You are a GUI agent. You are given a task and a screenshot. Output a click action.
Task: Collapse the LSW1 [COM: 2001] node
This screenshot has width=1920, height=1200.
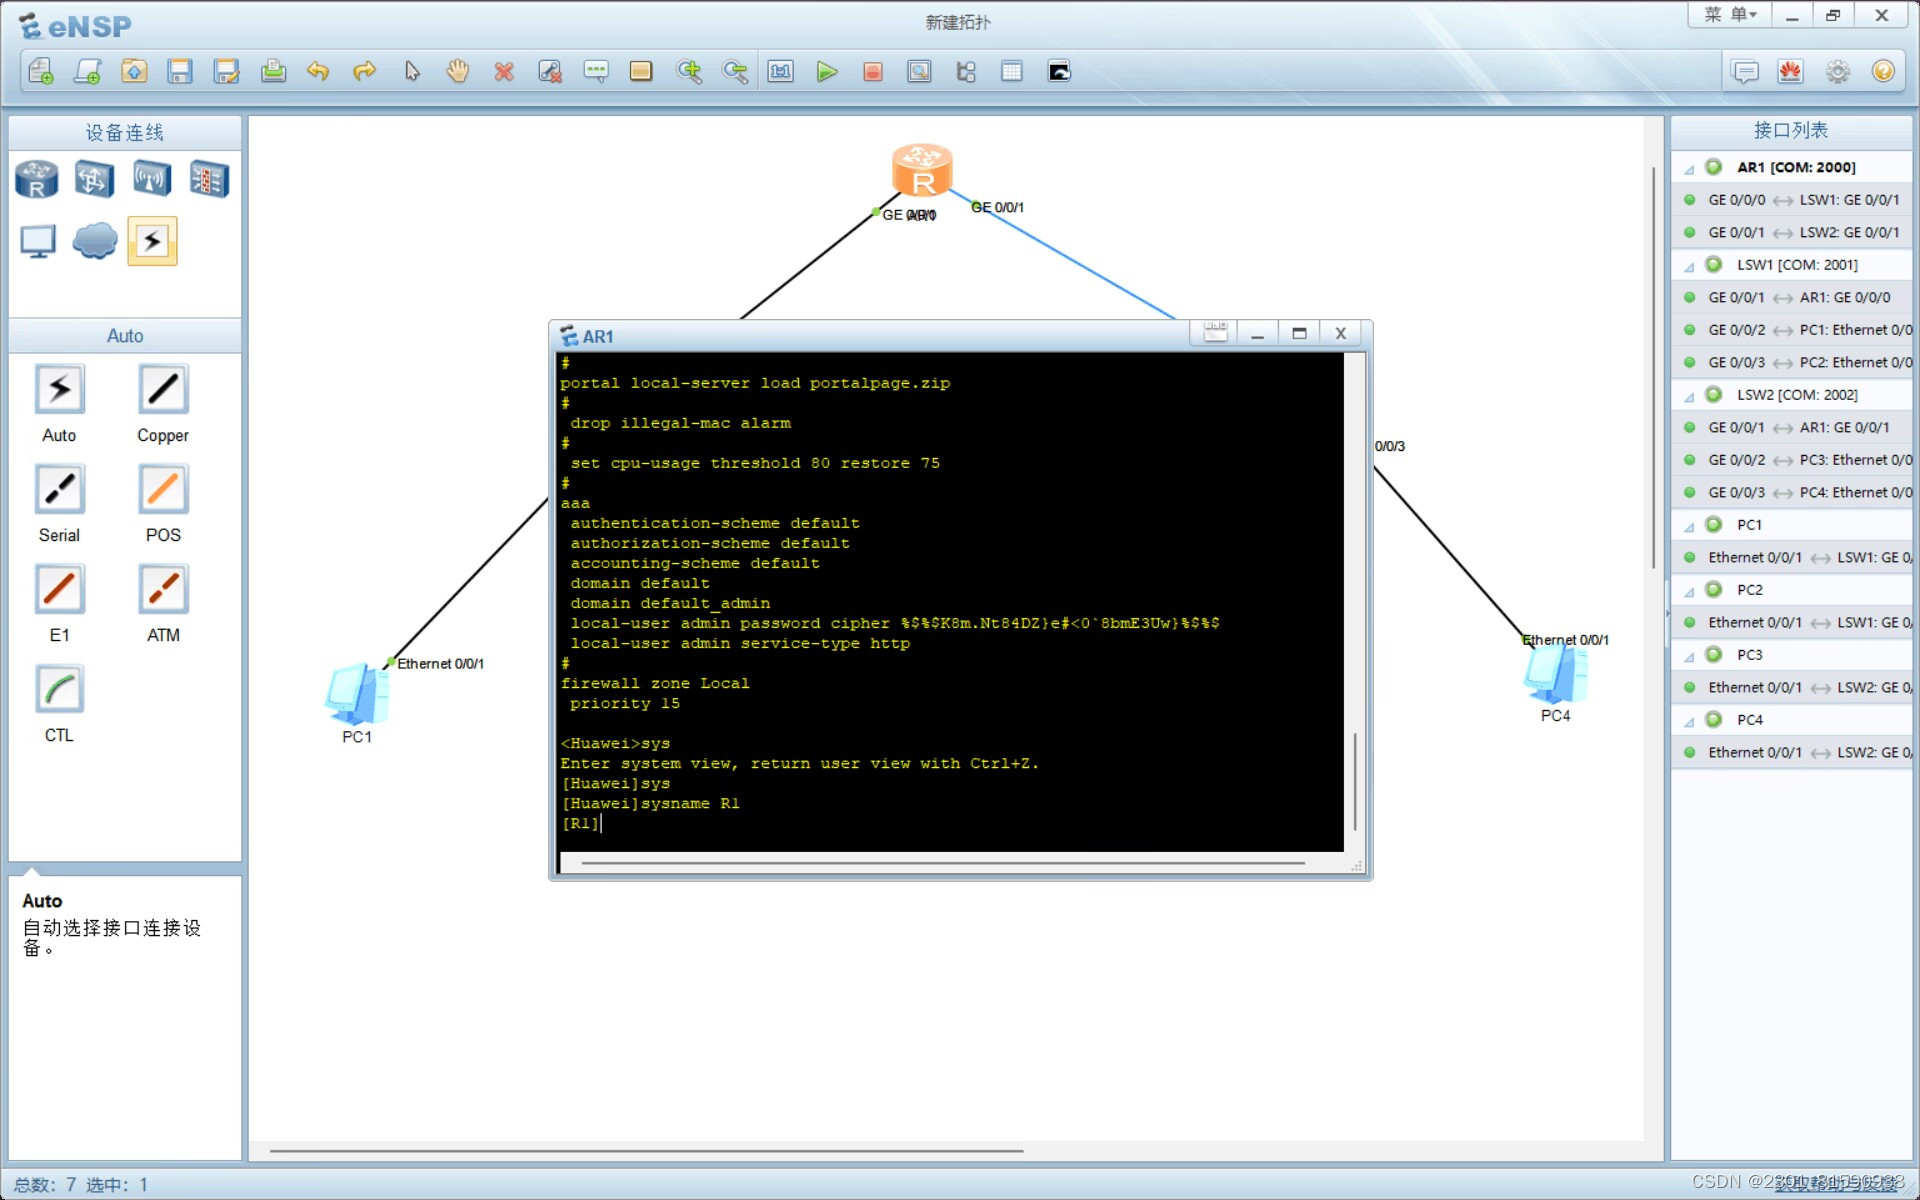point(1689,266)
